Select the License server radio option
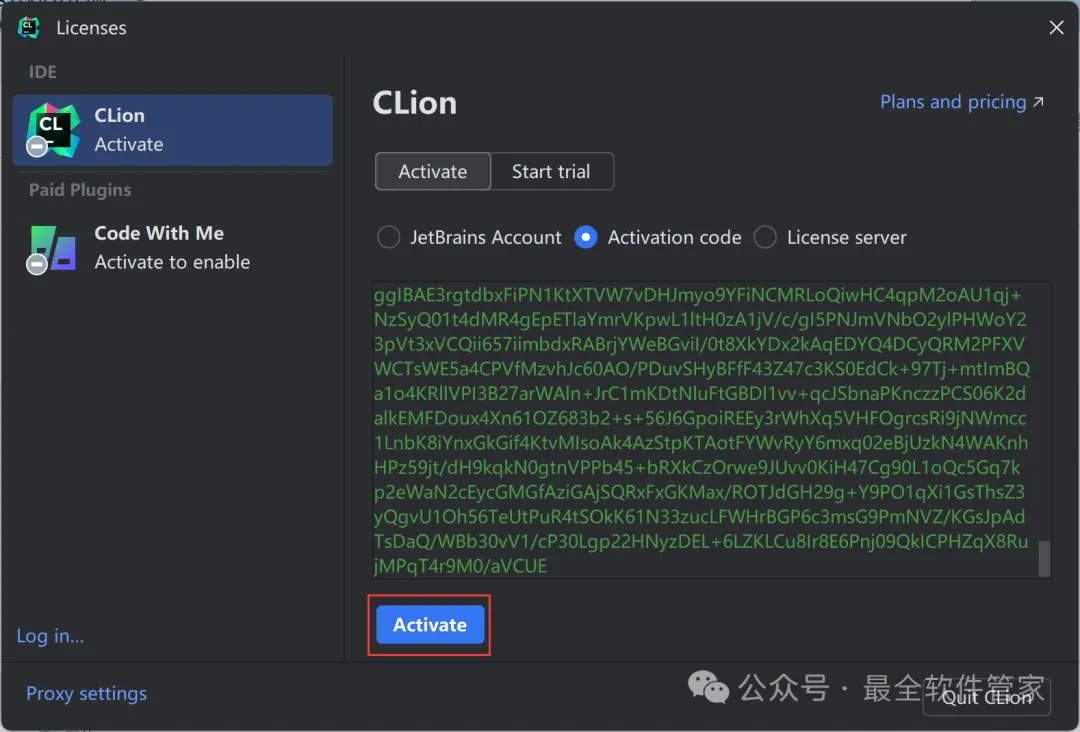This screenshot has width=1080, height=732. [765, 238]
